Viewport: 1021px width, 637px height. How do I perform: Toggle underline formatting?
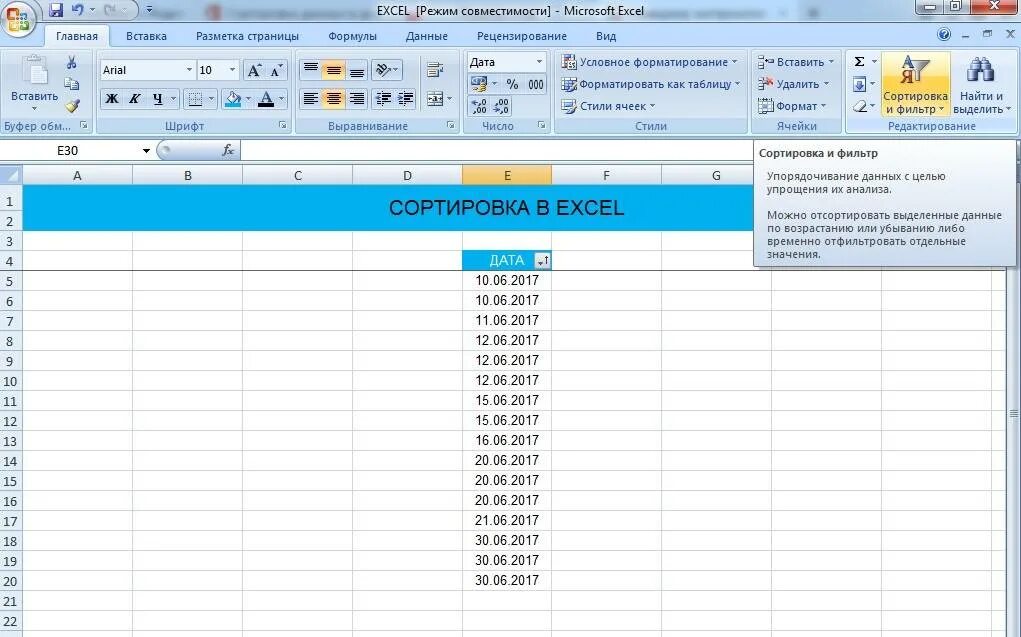pos(157,99)
